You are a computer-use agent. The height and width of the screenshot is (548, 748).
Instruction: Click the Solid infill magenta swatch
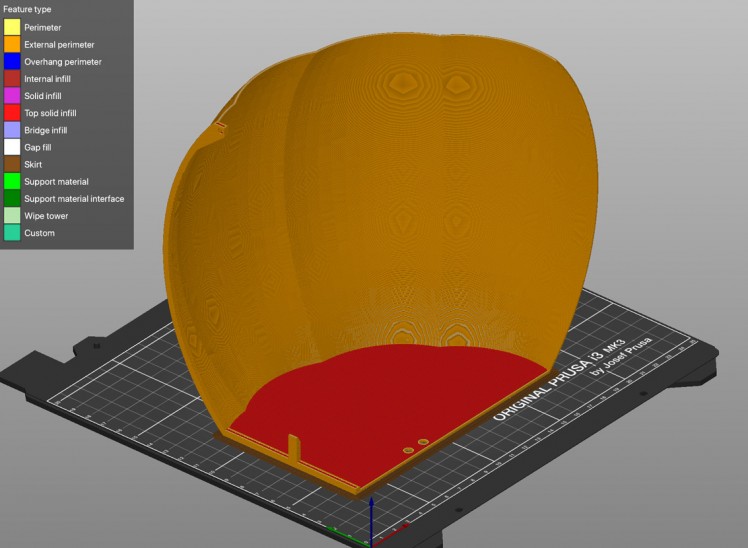click(12, 96)
